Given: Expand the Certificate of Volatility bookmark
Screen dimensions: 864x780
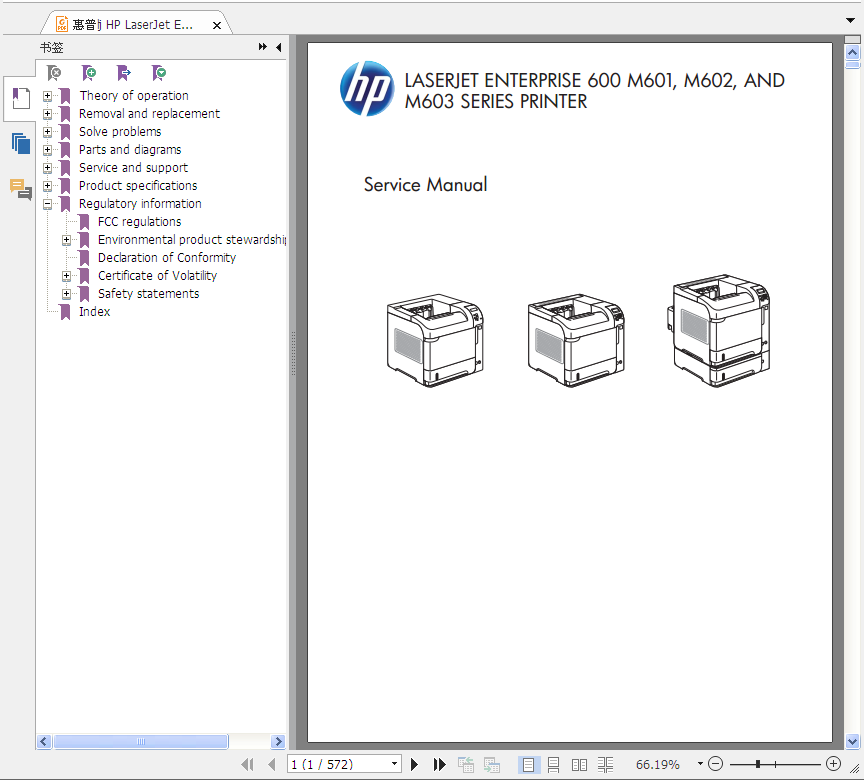Looking at the screenshot, I should 66,276.
